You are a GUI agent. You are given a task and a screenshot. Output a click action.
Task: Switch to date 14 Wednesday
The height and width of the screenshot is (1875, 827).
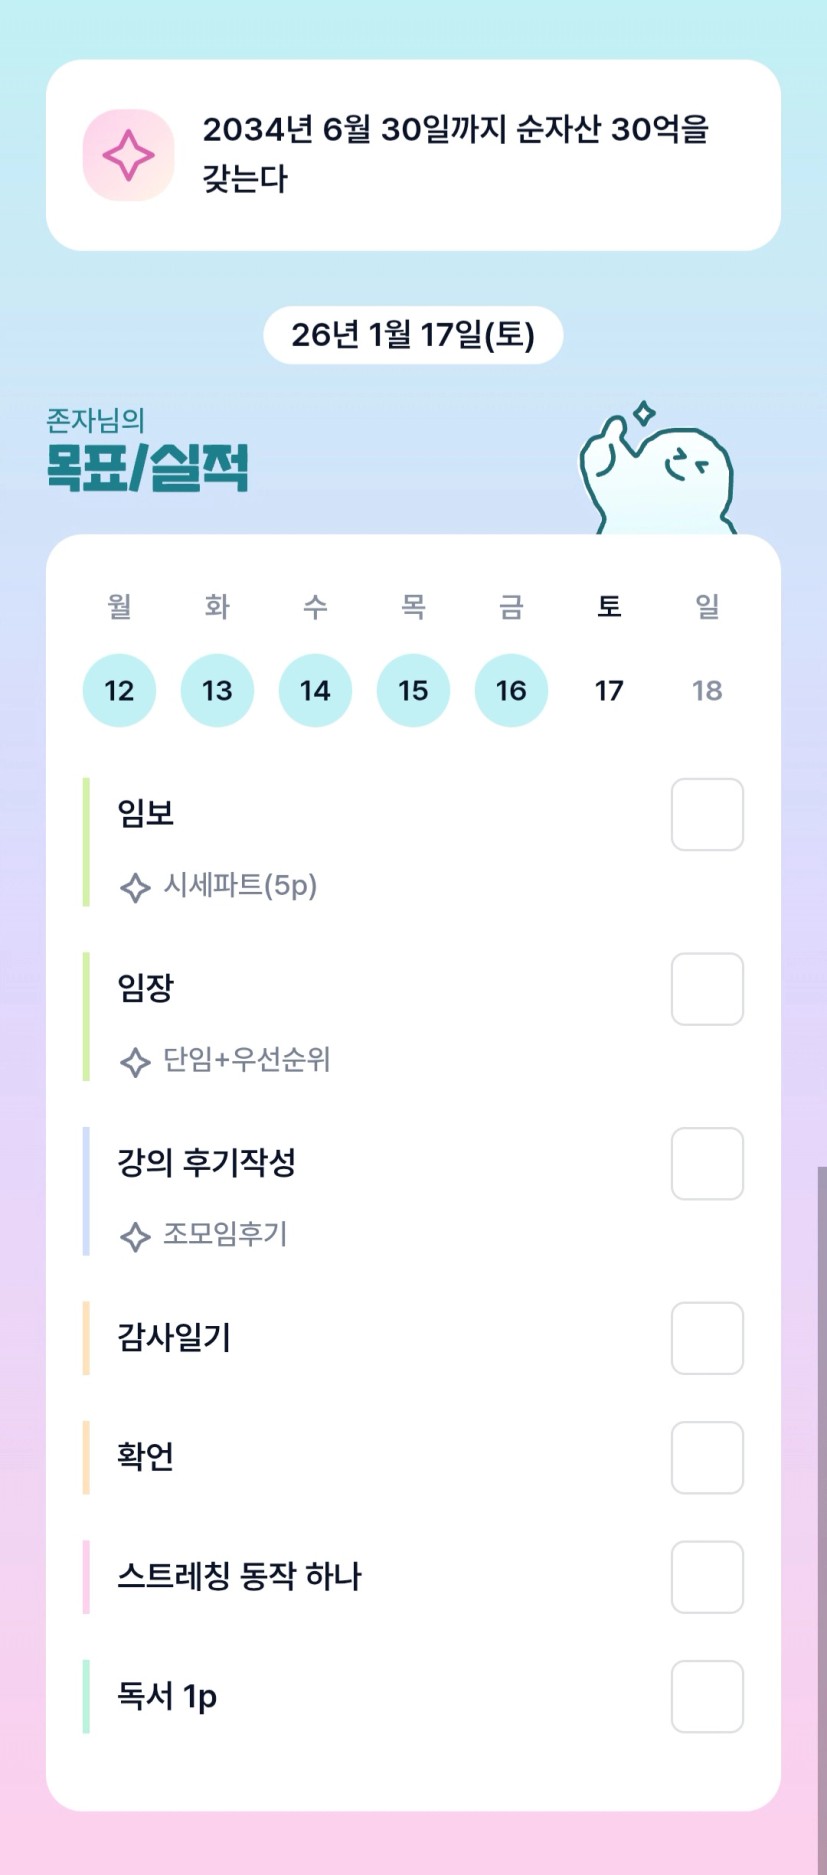[315, 690]
